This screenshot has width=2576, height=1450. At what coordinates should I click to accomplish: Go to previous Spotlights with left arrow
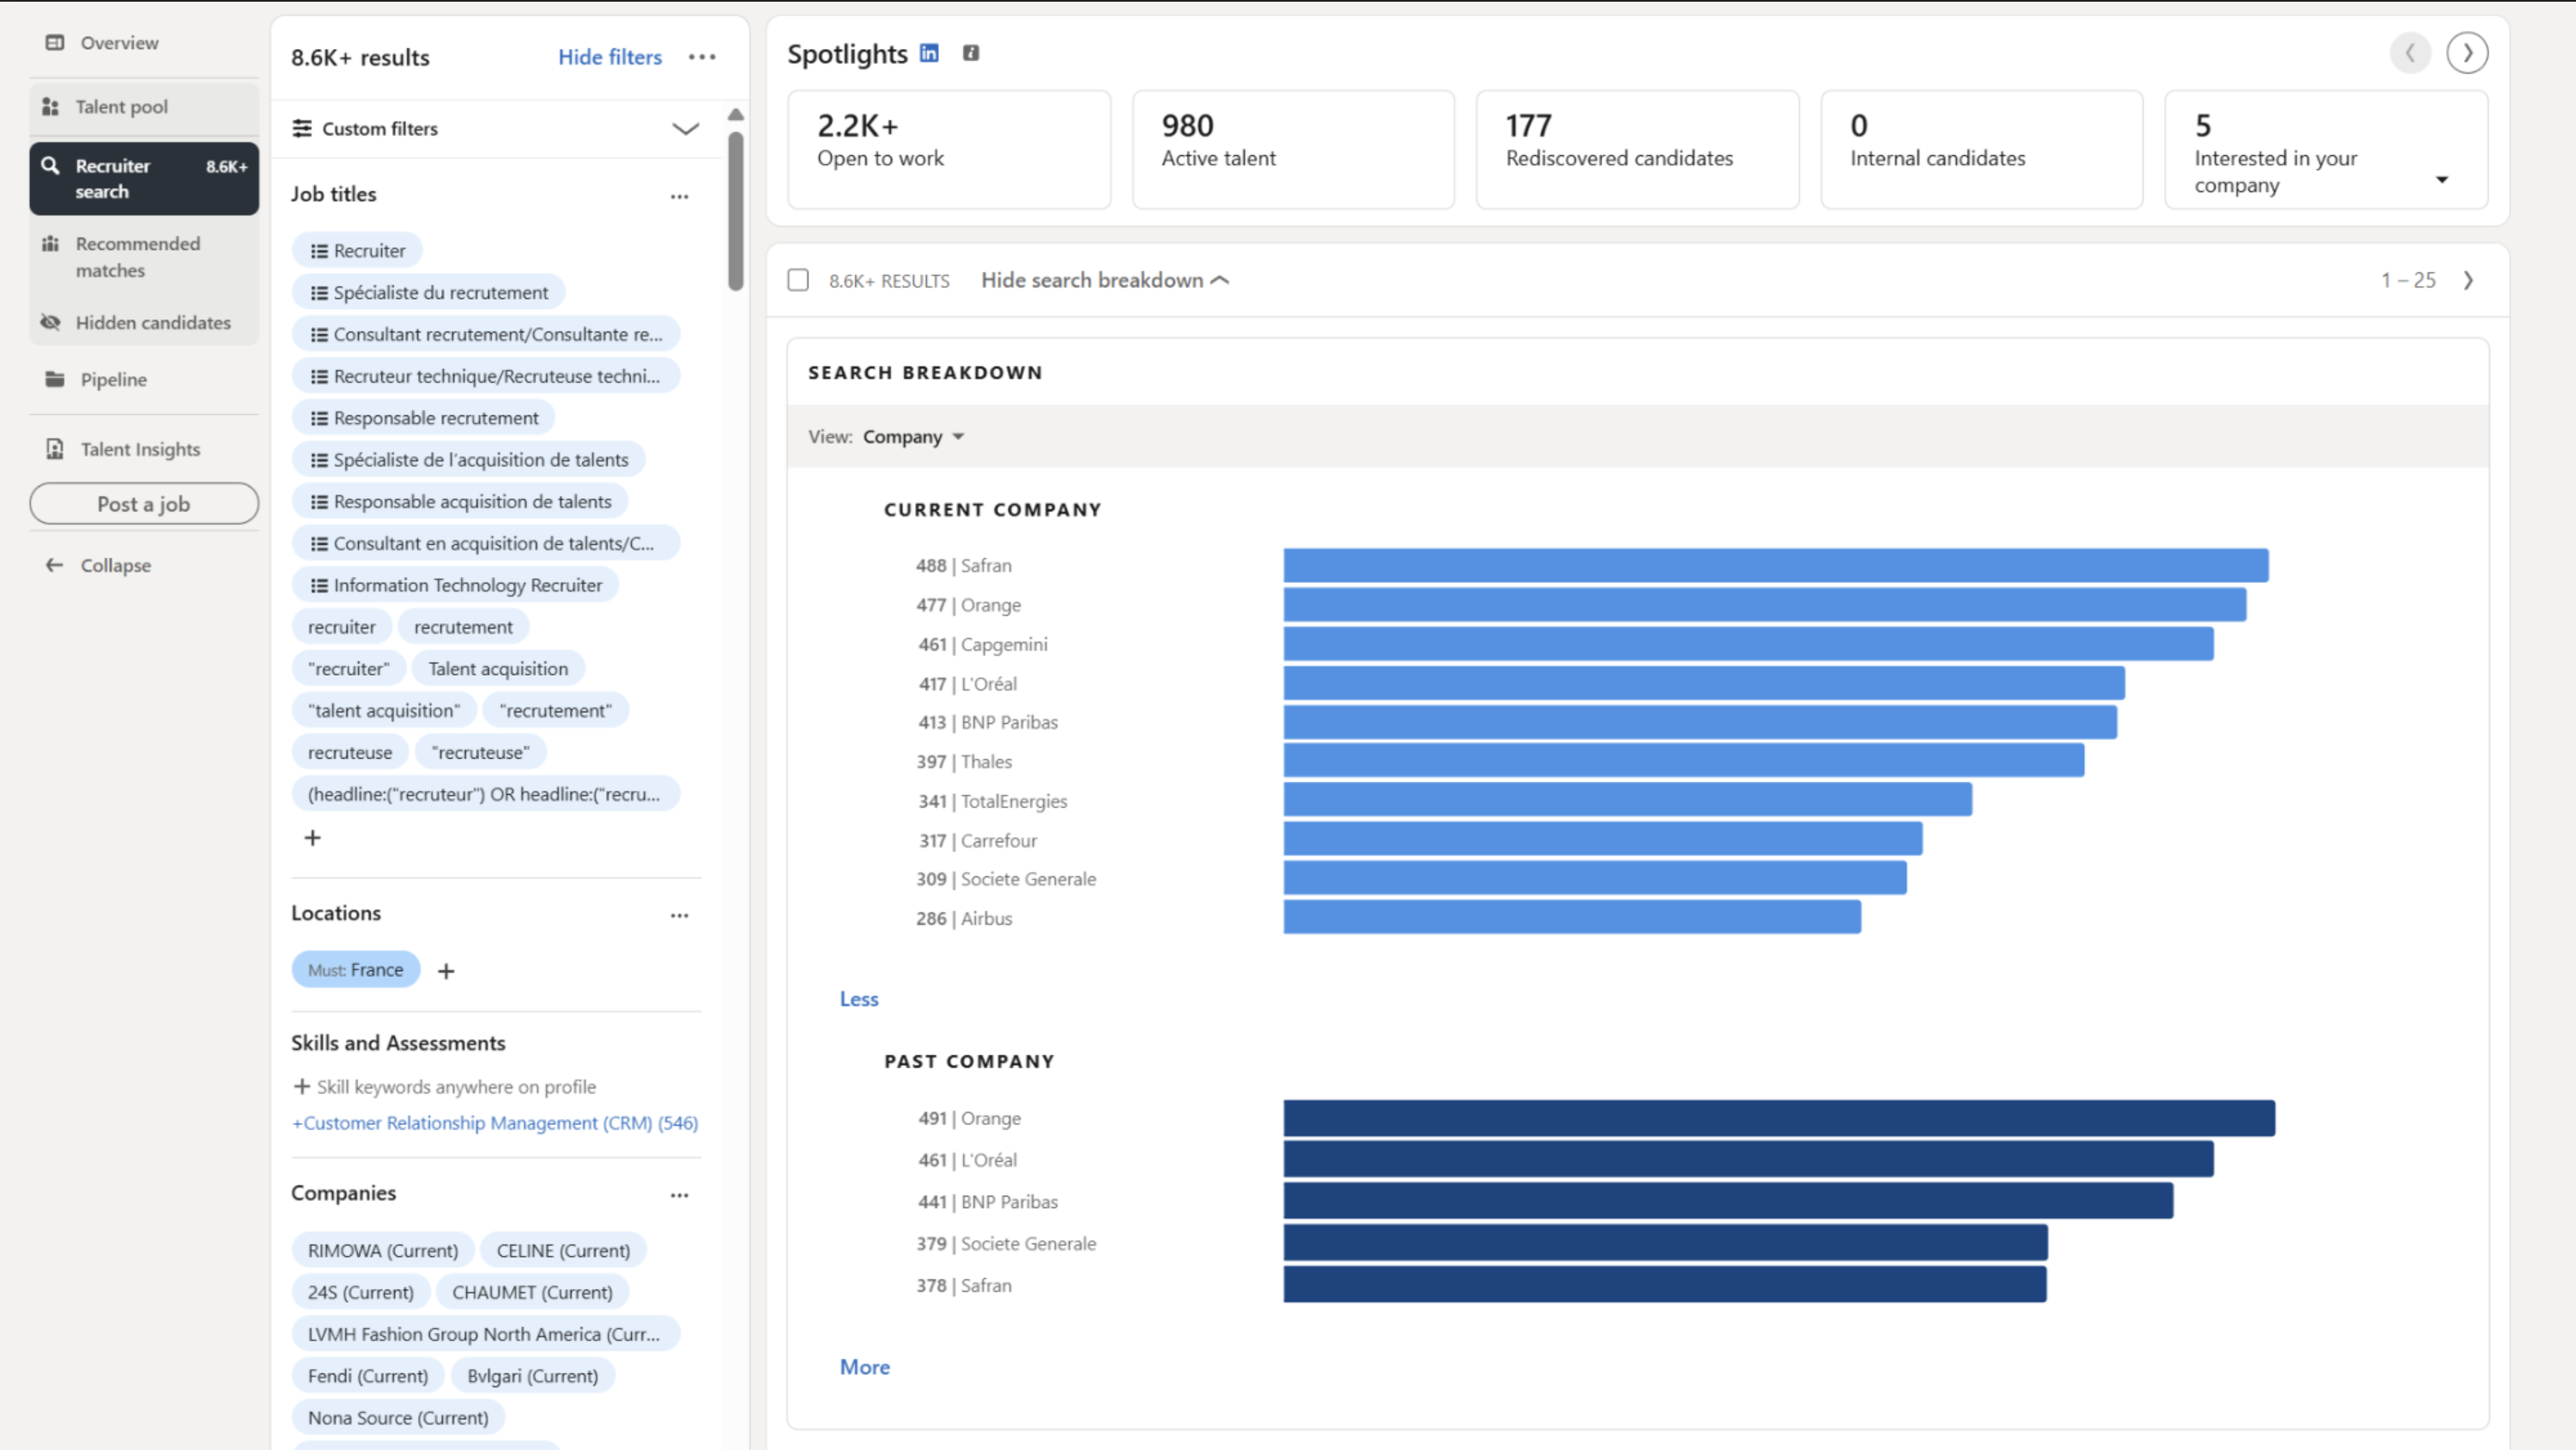click(x=2410, y=53)
